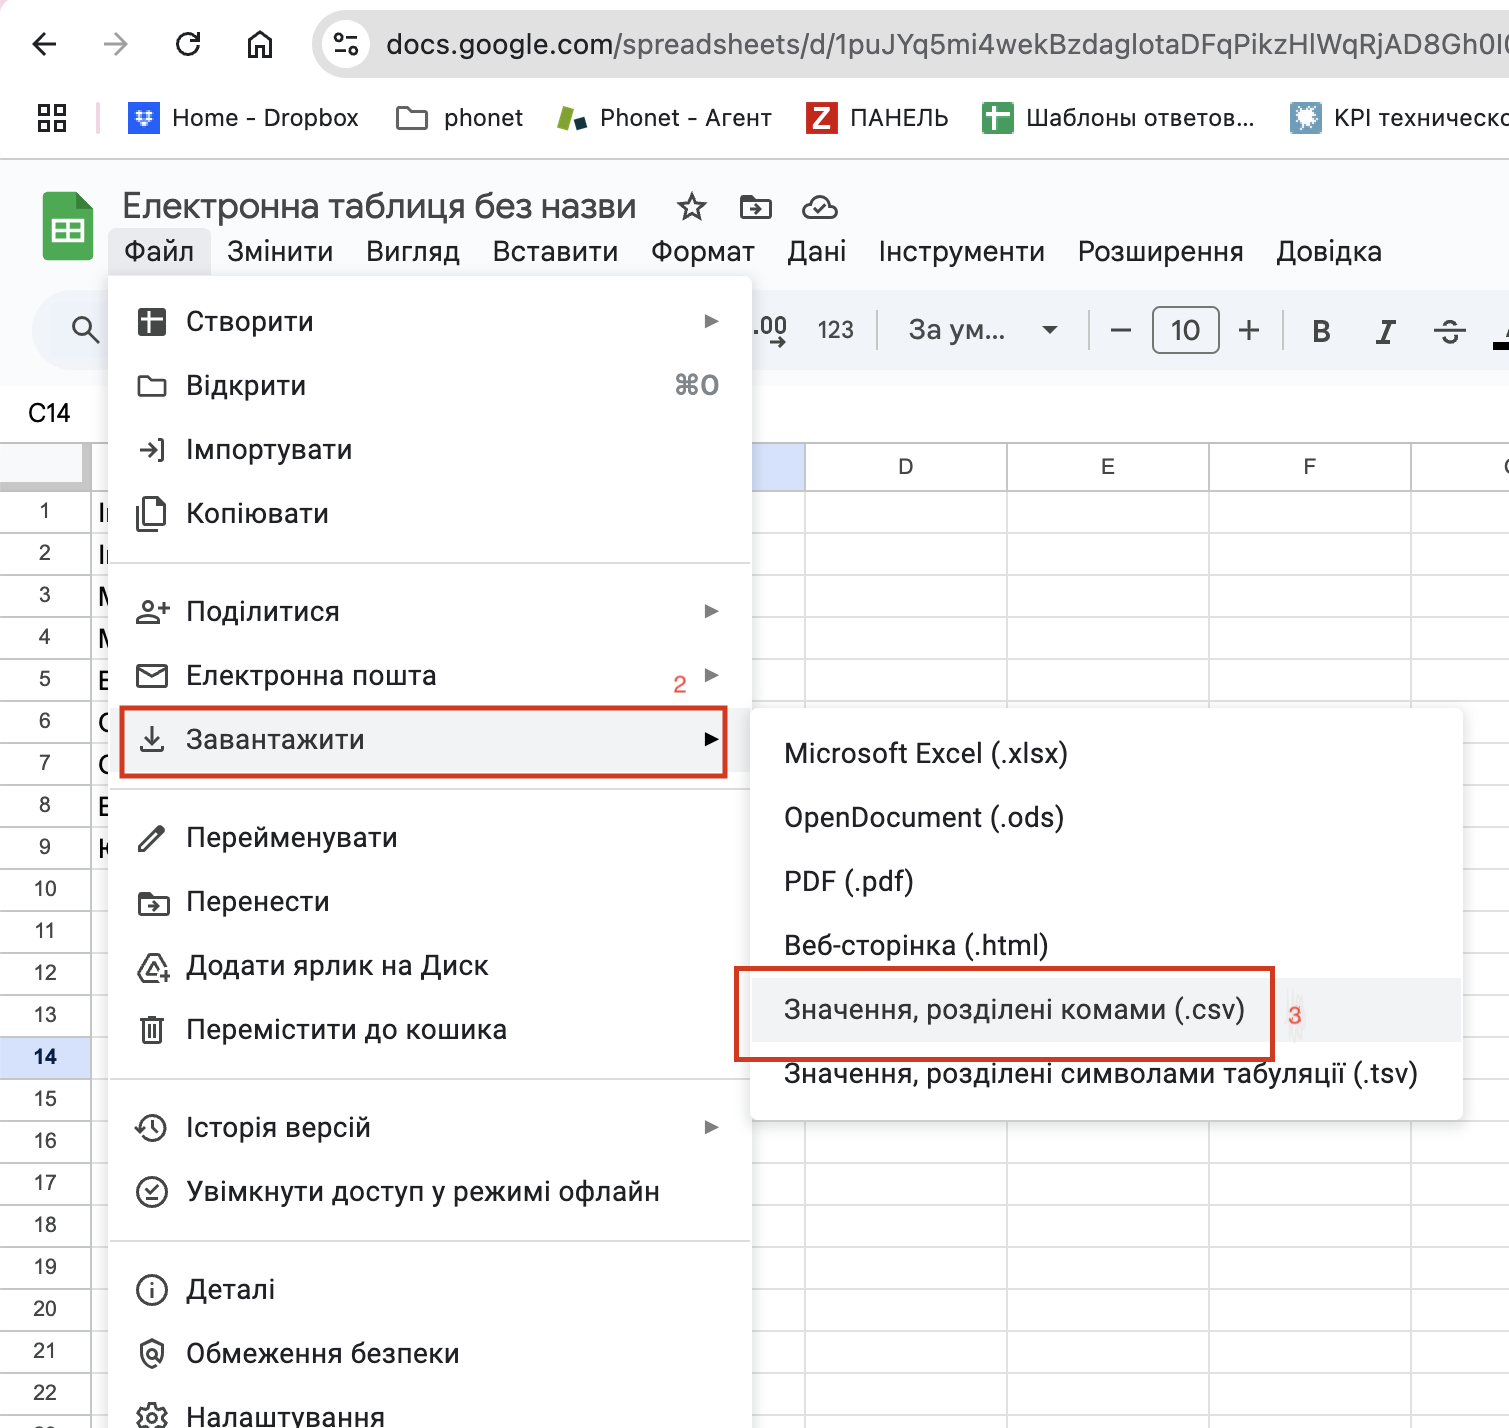Click the increase decimal places icon
The image size is (1509, 1428).
click(770, 330)
